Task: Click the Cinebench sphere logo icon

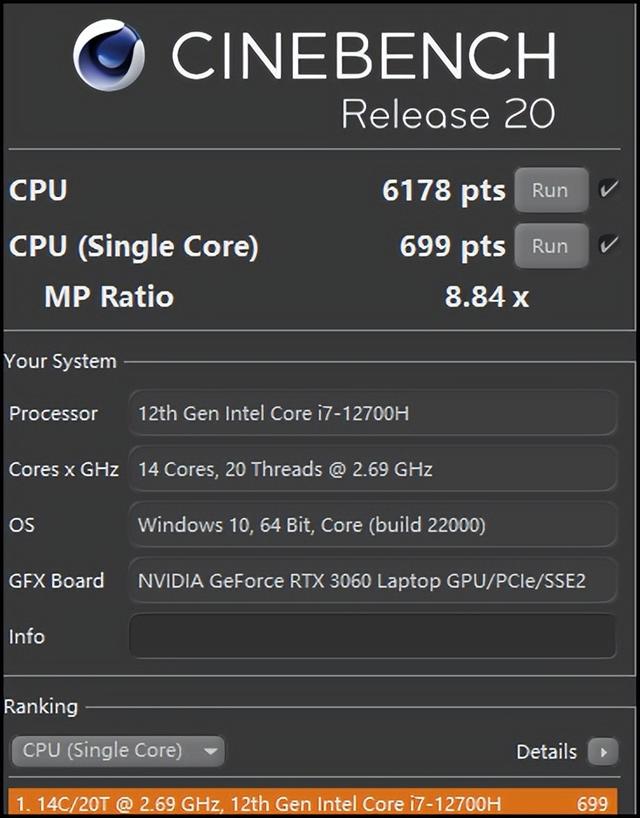Action: 108,55
